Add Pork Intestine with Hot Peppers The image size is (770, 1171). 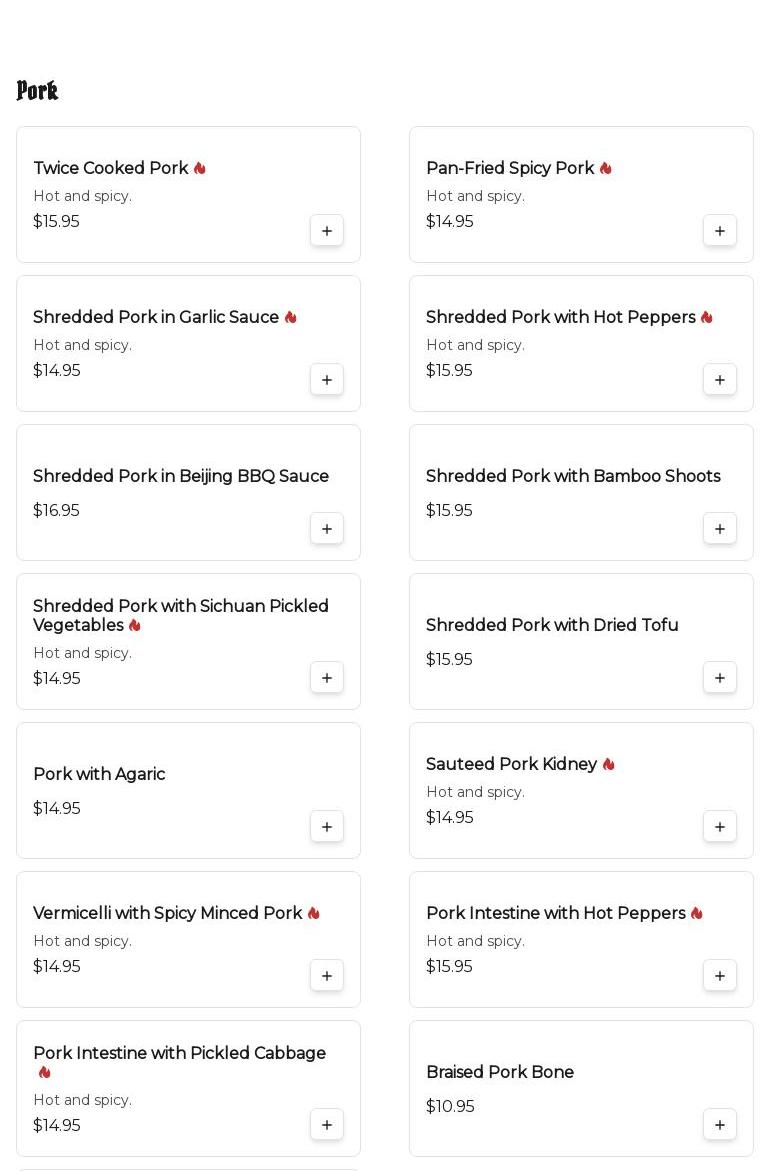click(720, 976)
